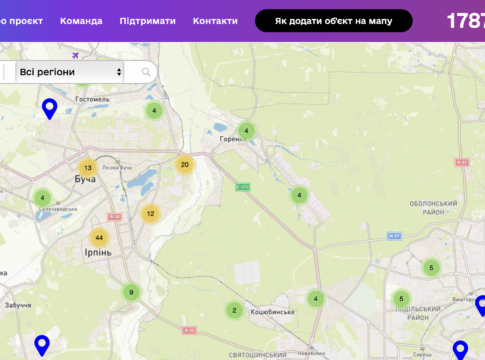Click the Про проєкт link
Image resolution: width=485 pixels, height=360 pixels.
click(21, 21)
